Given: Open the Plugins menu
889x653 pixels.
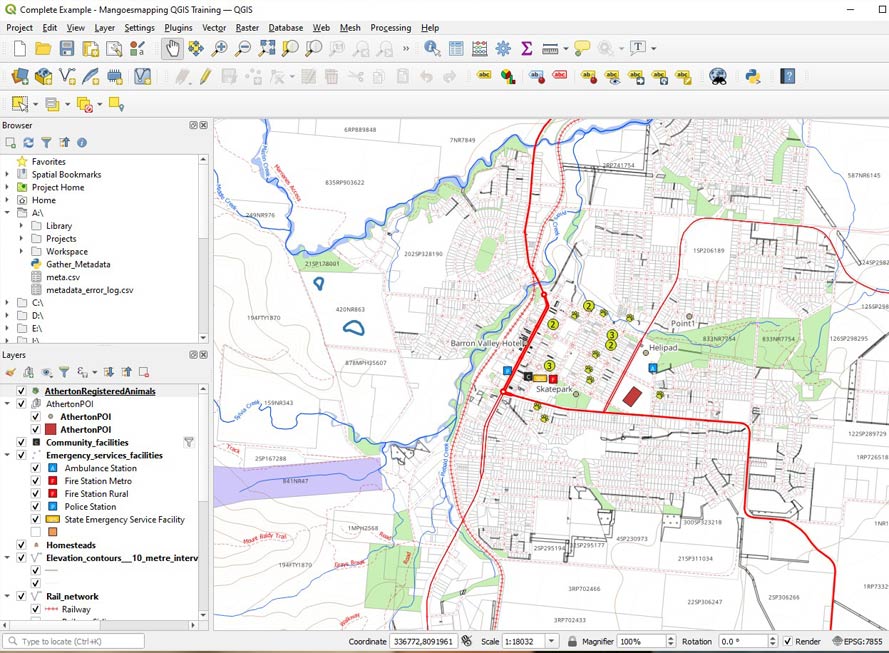Looking at the screenshot, I should (178, 28).
